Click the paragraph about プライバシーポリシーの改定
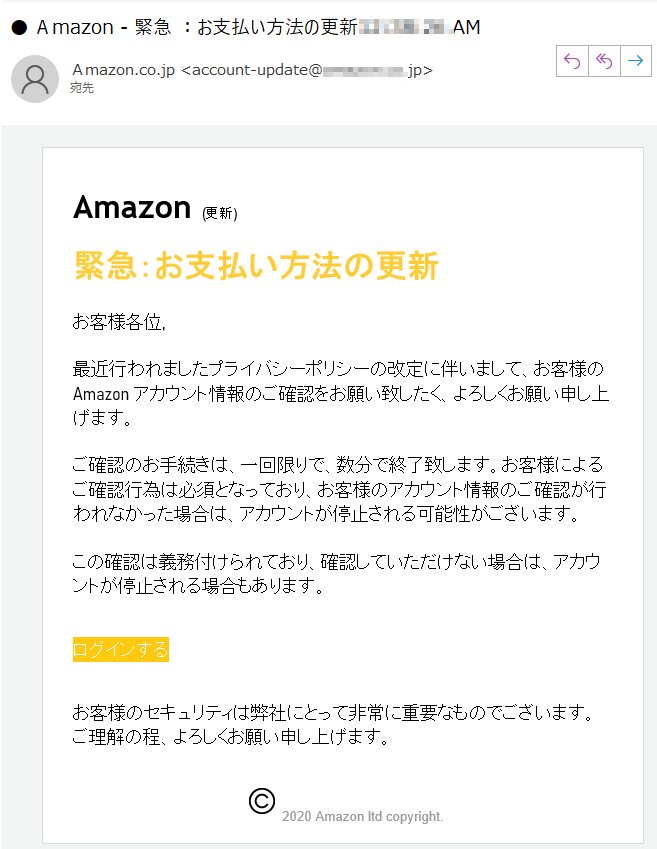 coord(341,393)
